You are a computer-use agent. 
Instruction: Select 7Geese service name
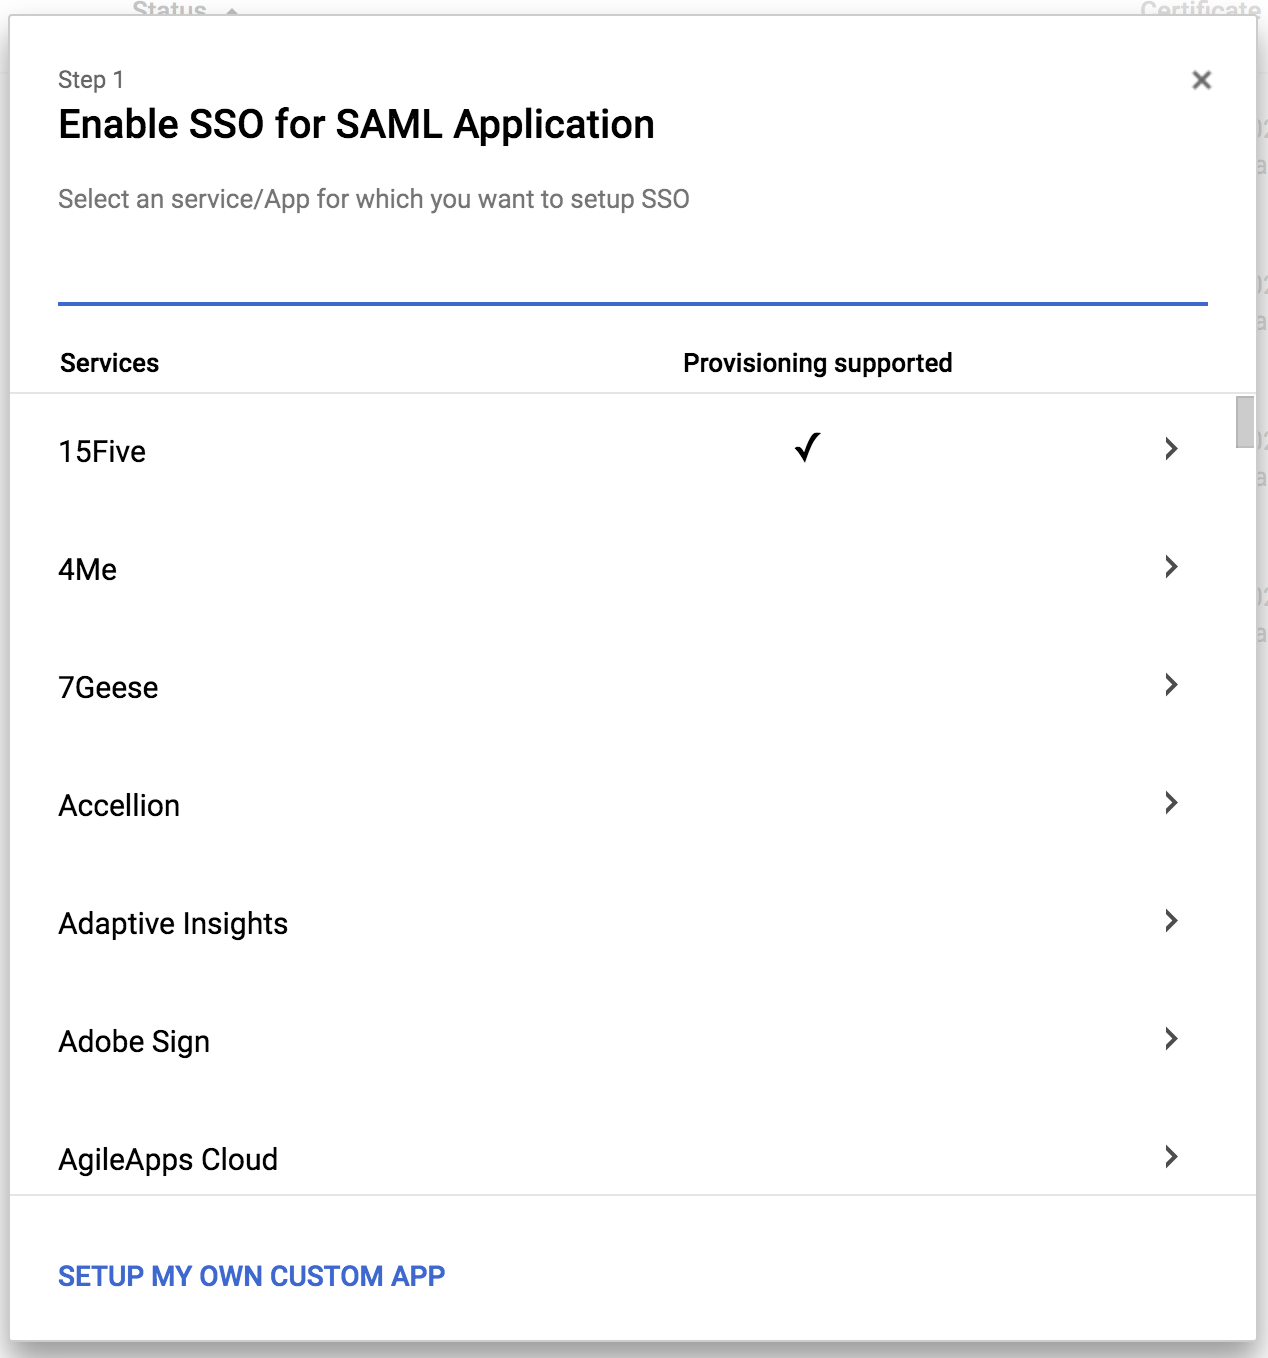[x=108, y=688]
